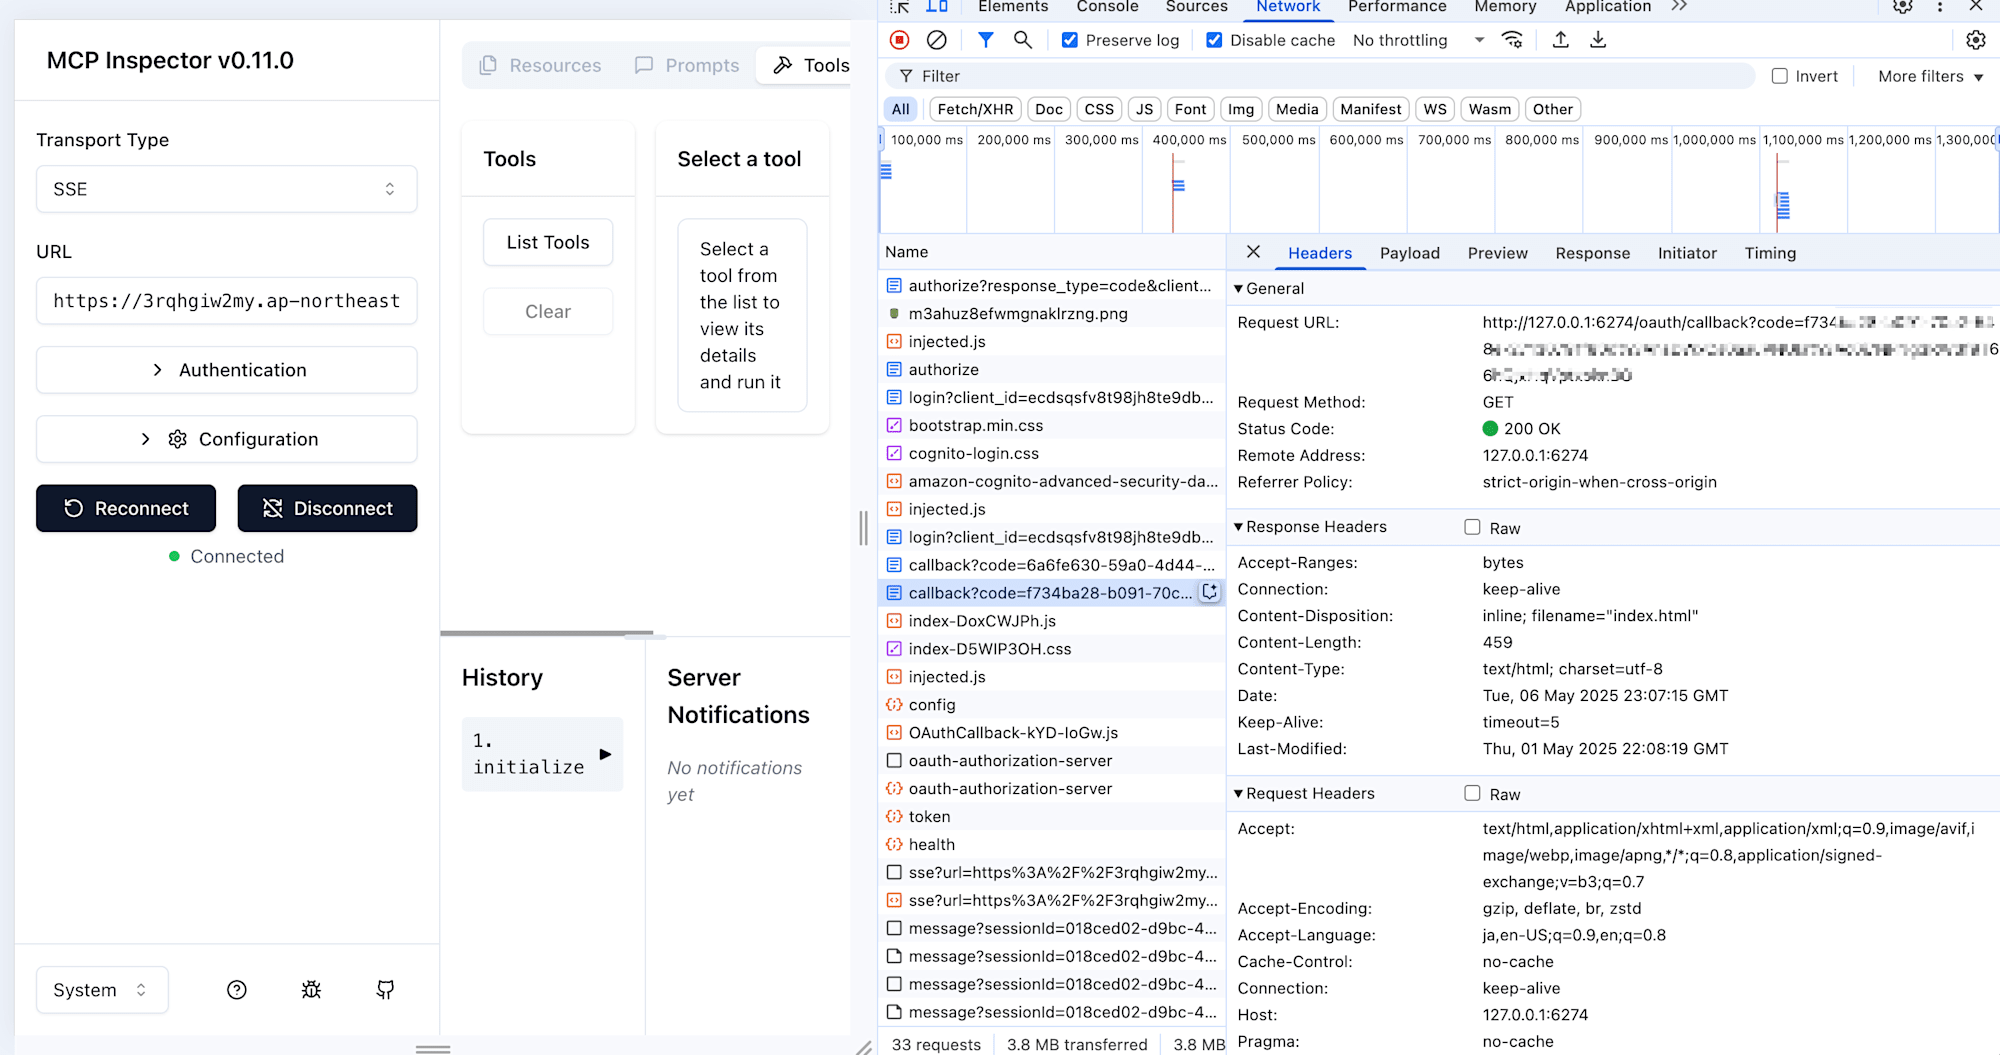Open Network panel settings gear

1975,40
